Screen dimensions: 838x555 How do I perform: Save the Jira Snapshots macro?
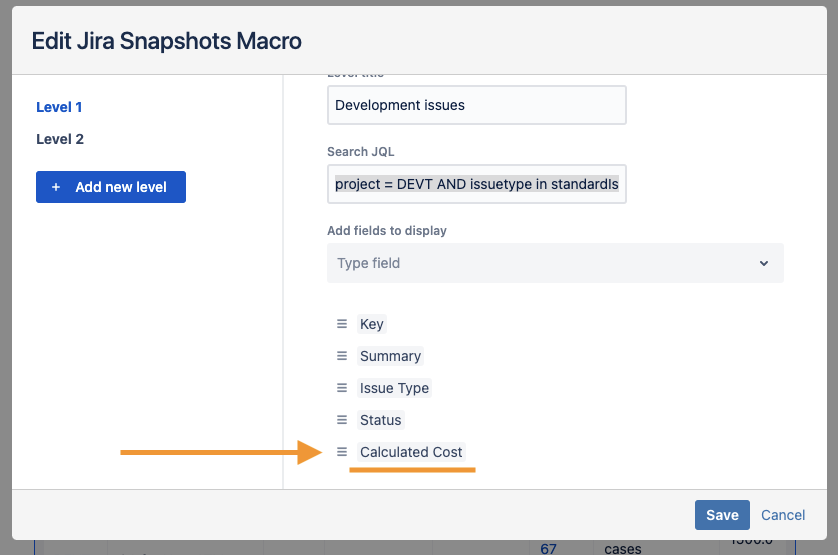pyautogui.click(x=722, y=515)
